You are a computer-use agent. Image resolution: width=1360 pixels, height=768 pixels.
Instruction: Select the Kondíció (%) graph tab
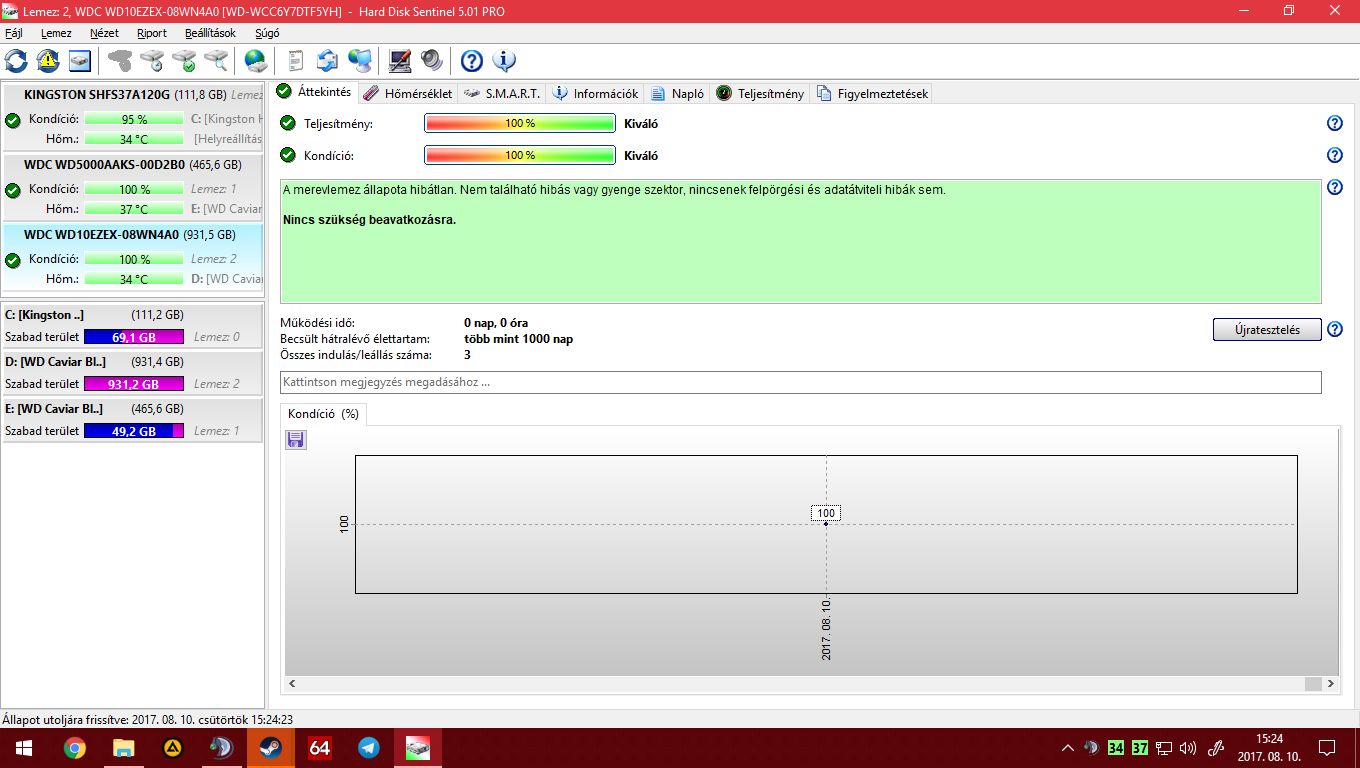323,414
